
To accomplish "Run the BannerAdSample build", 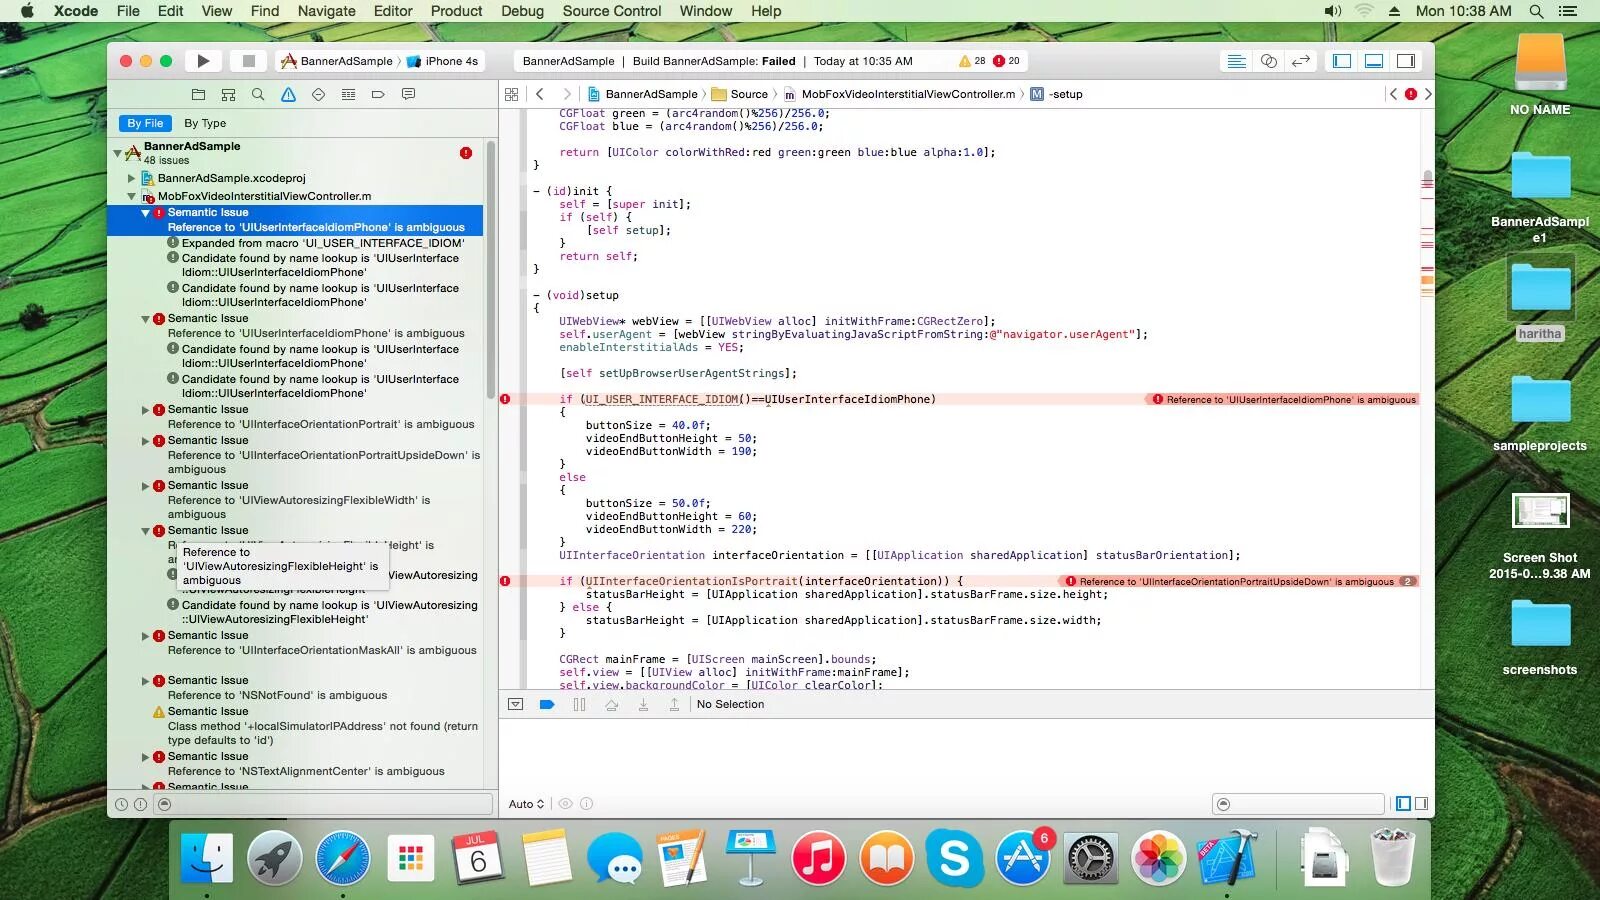I will [x=203, y=61].
